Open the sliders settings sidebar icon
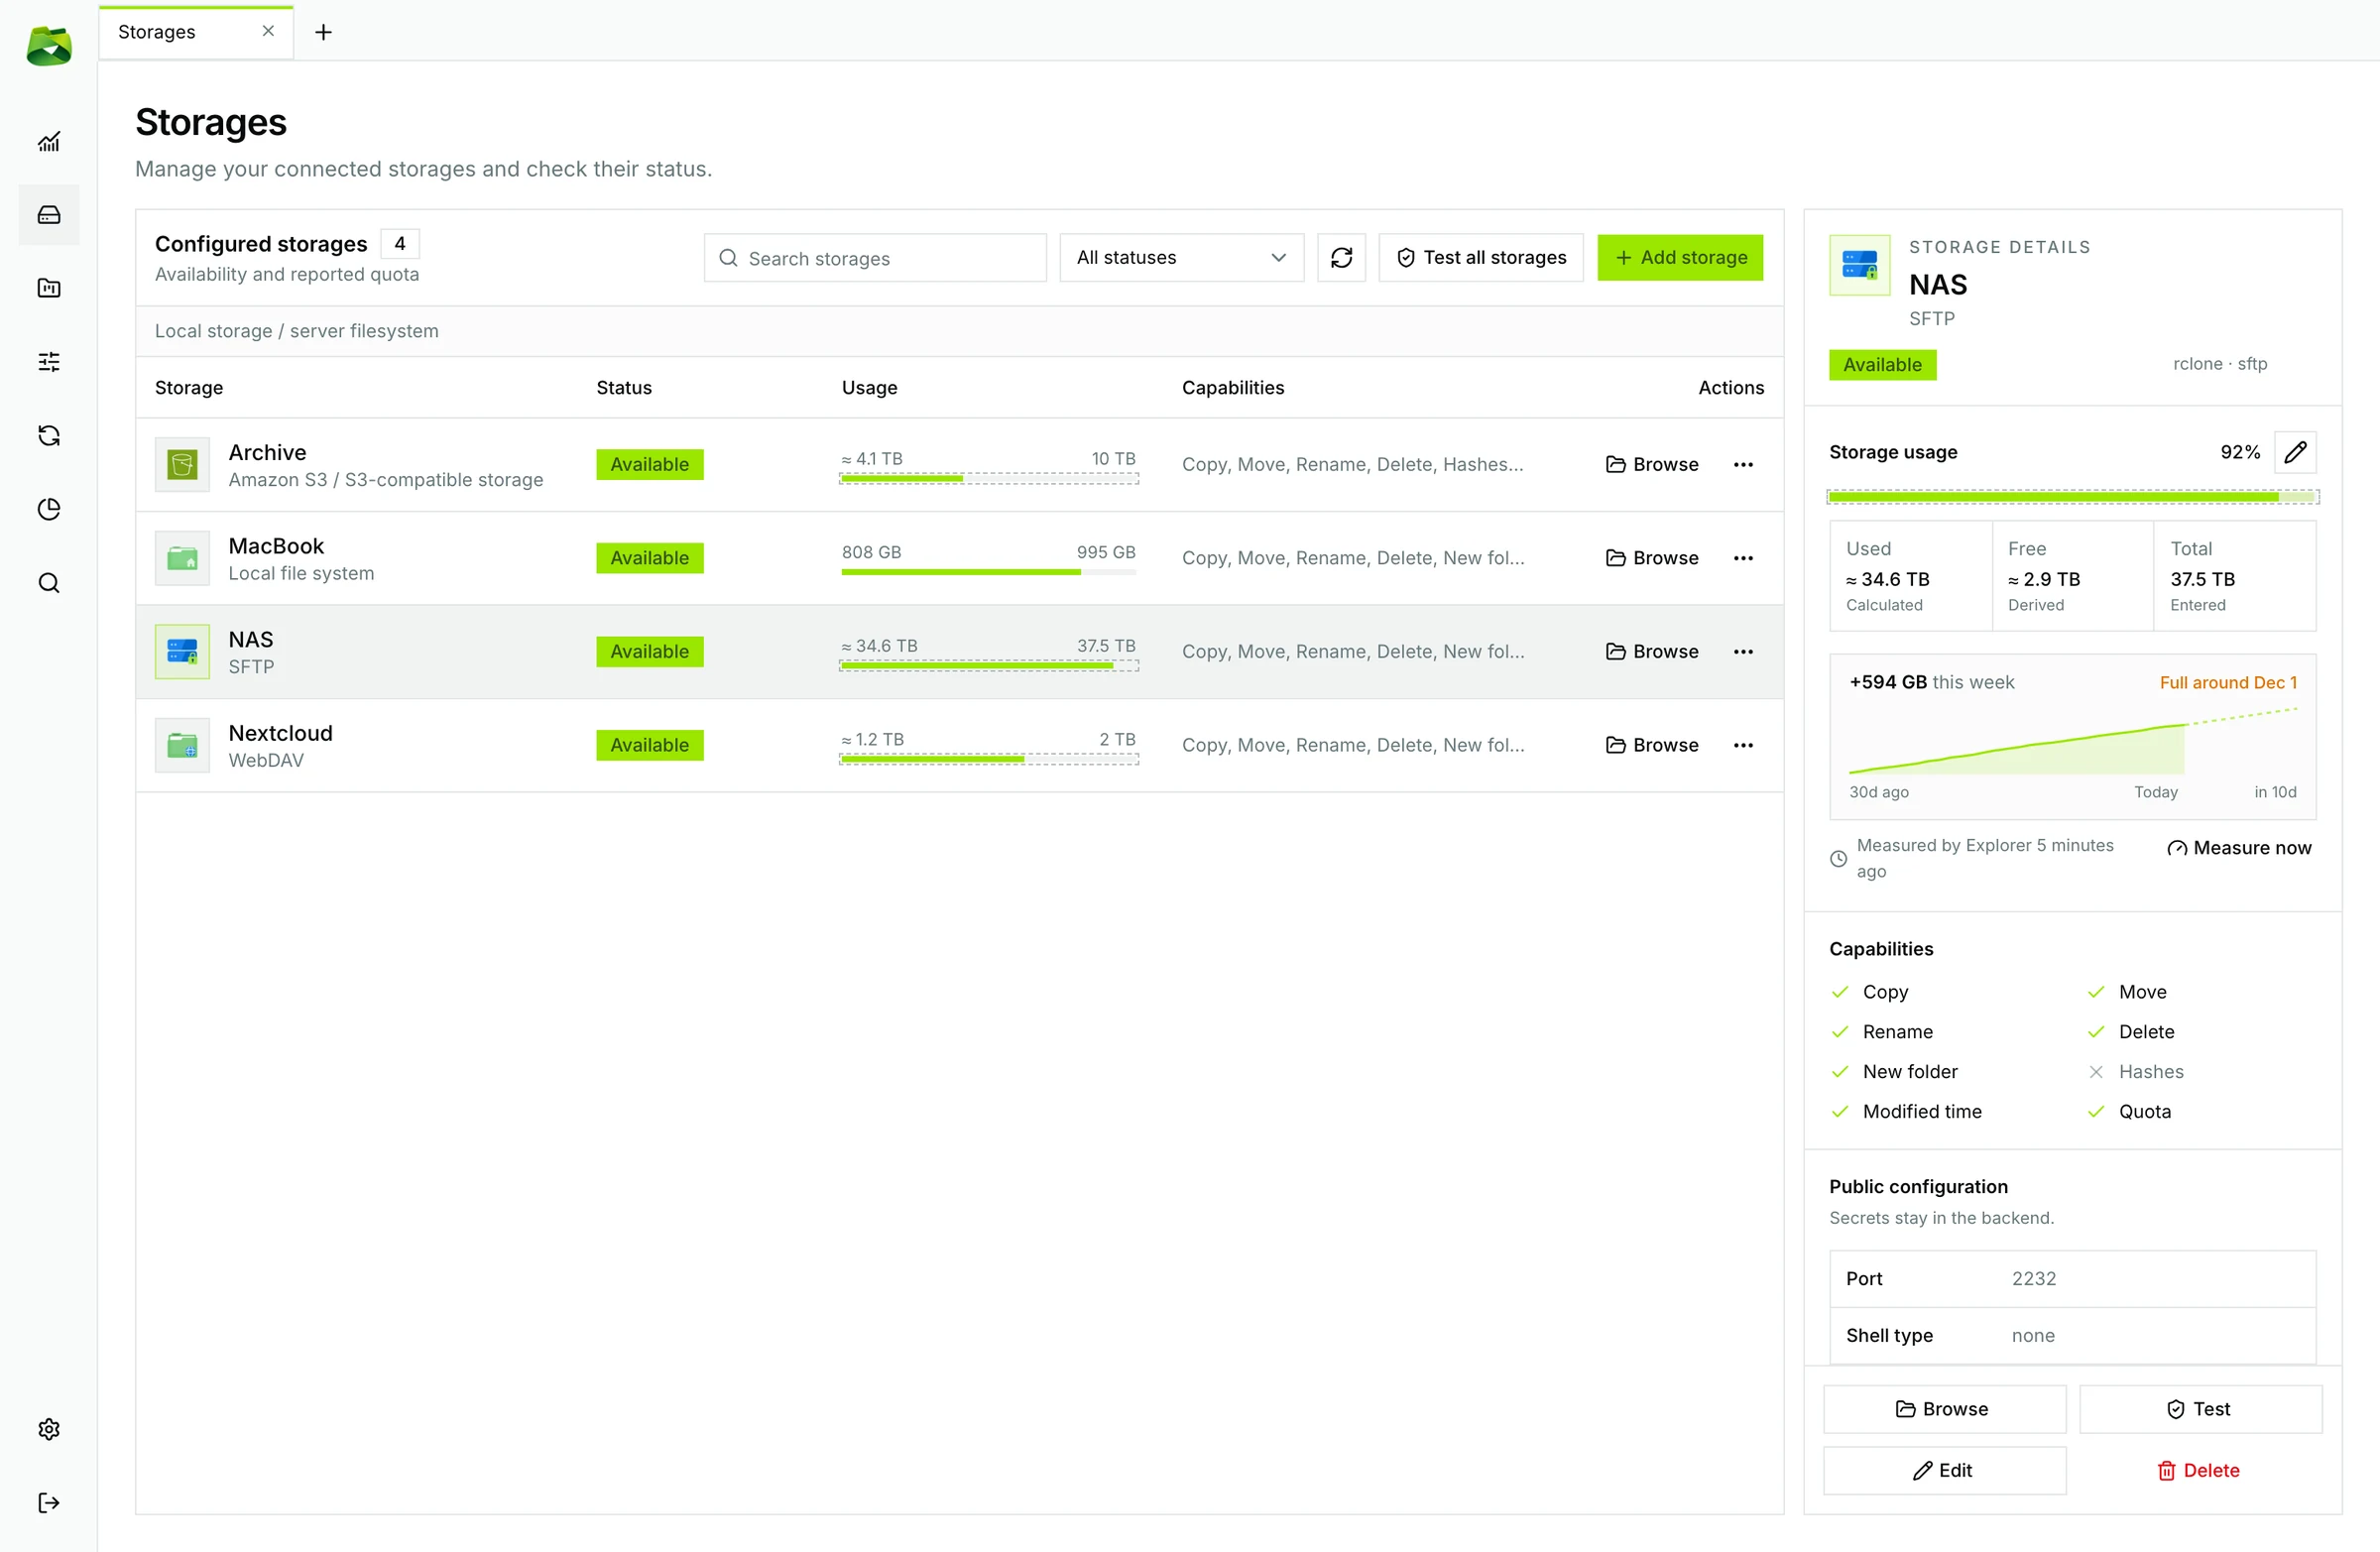The height and width of the screenshot is (1552, 2380). tap(49, 362)
